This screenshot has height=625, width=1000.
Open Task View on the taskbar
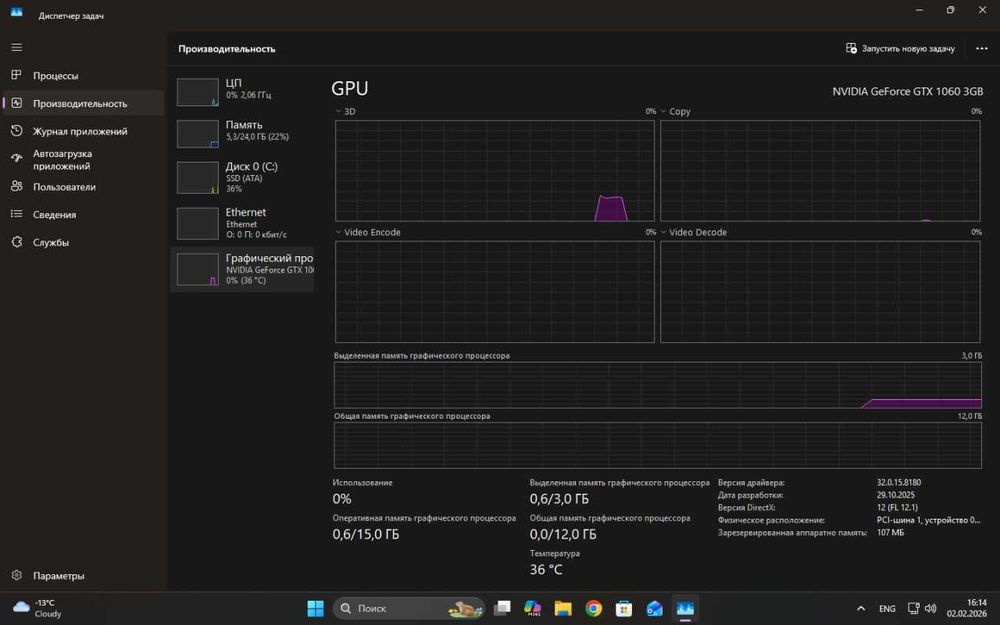click(x=502, y=608)
